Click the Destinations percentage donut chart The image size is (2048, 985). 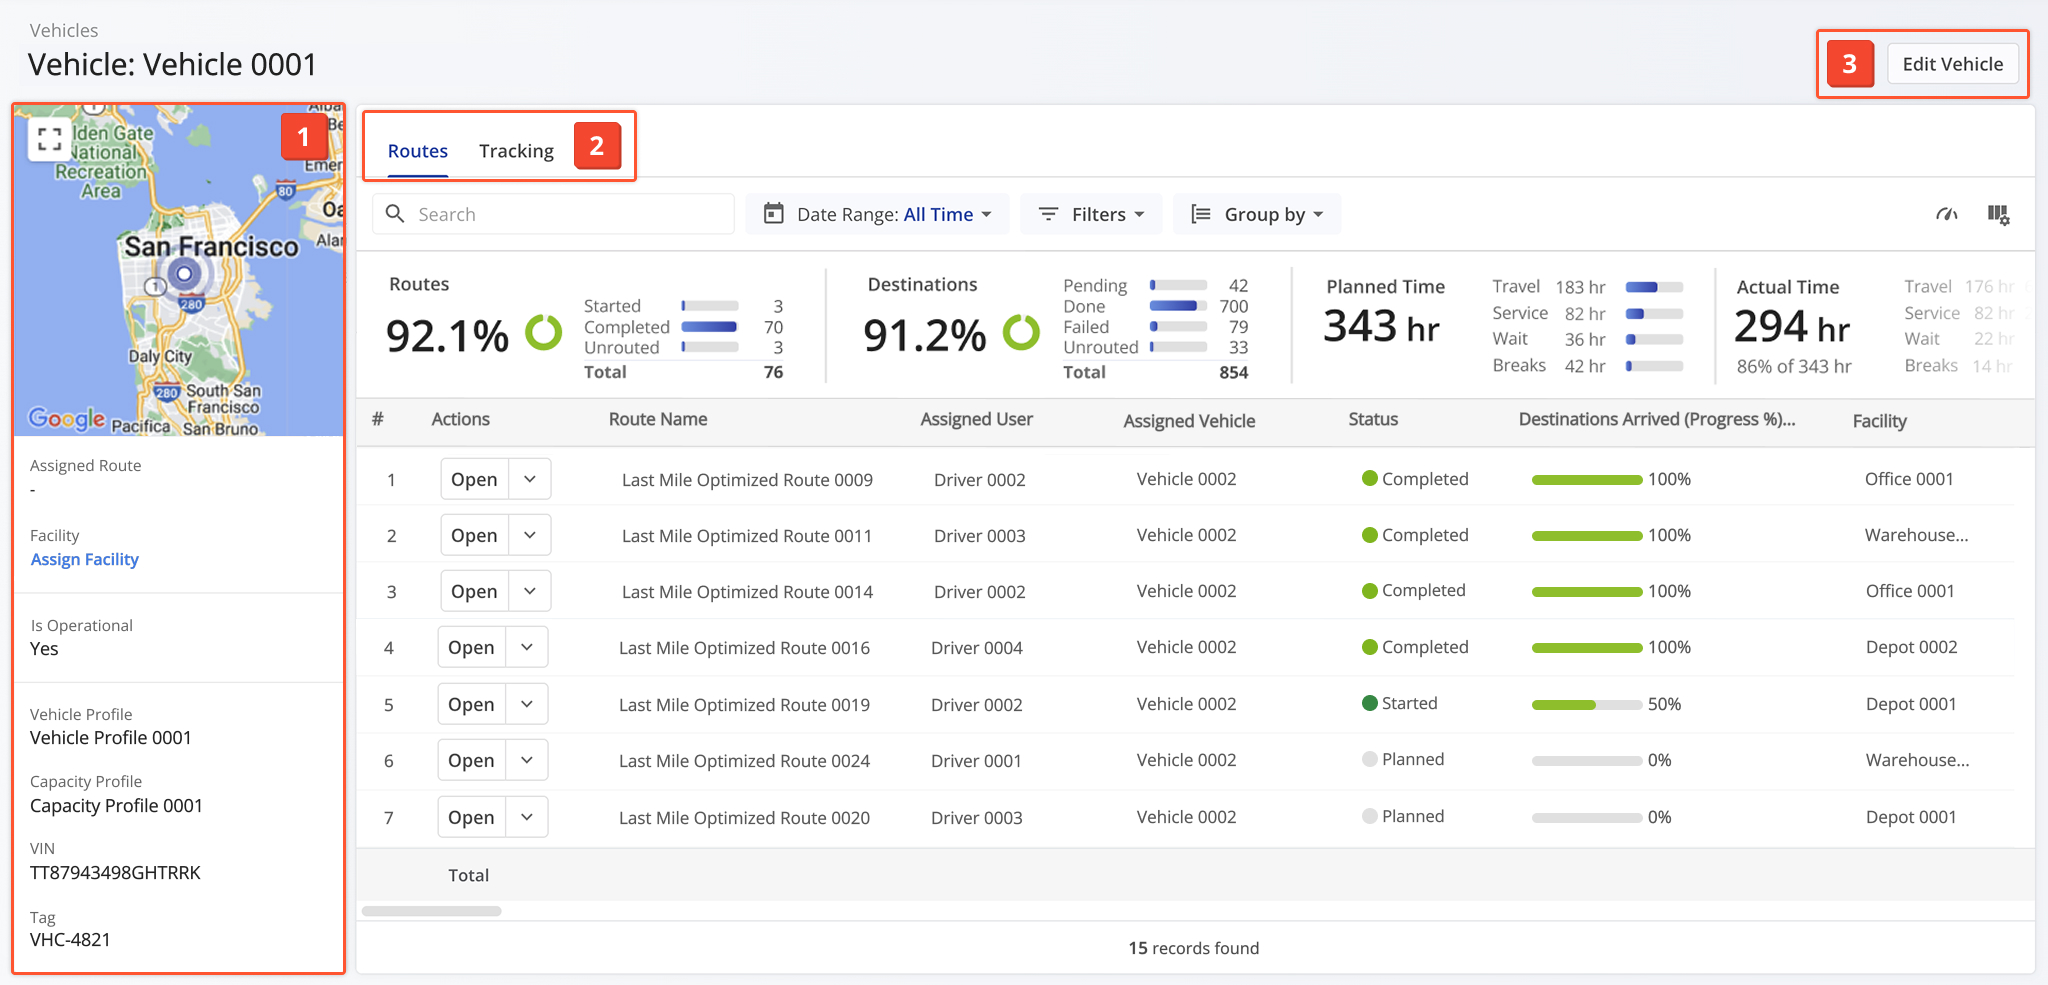pos(1021,333)
